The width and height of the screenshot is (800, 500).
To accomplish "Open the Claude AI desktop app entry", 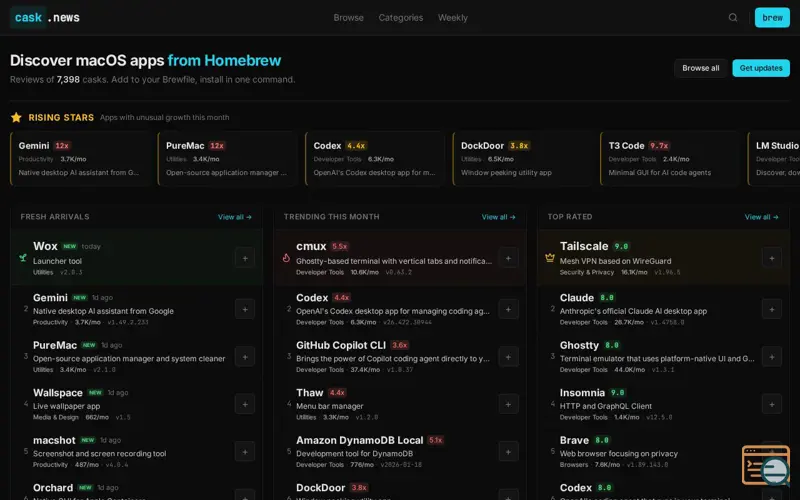I will (x=664, y=309).
